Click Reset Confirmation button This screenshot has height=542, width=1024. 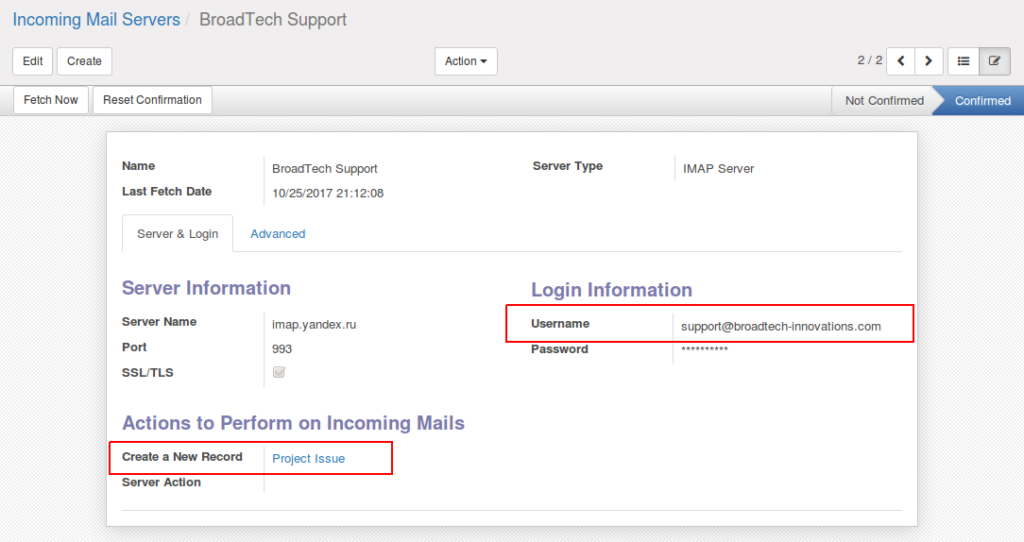point(152,100)
